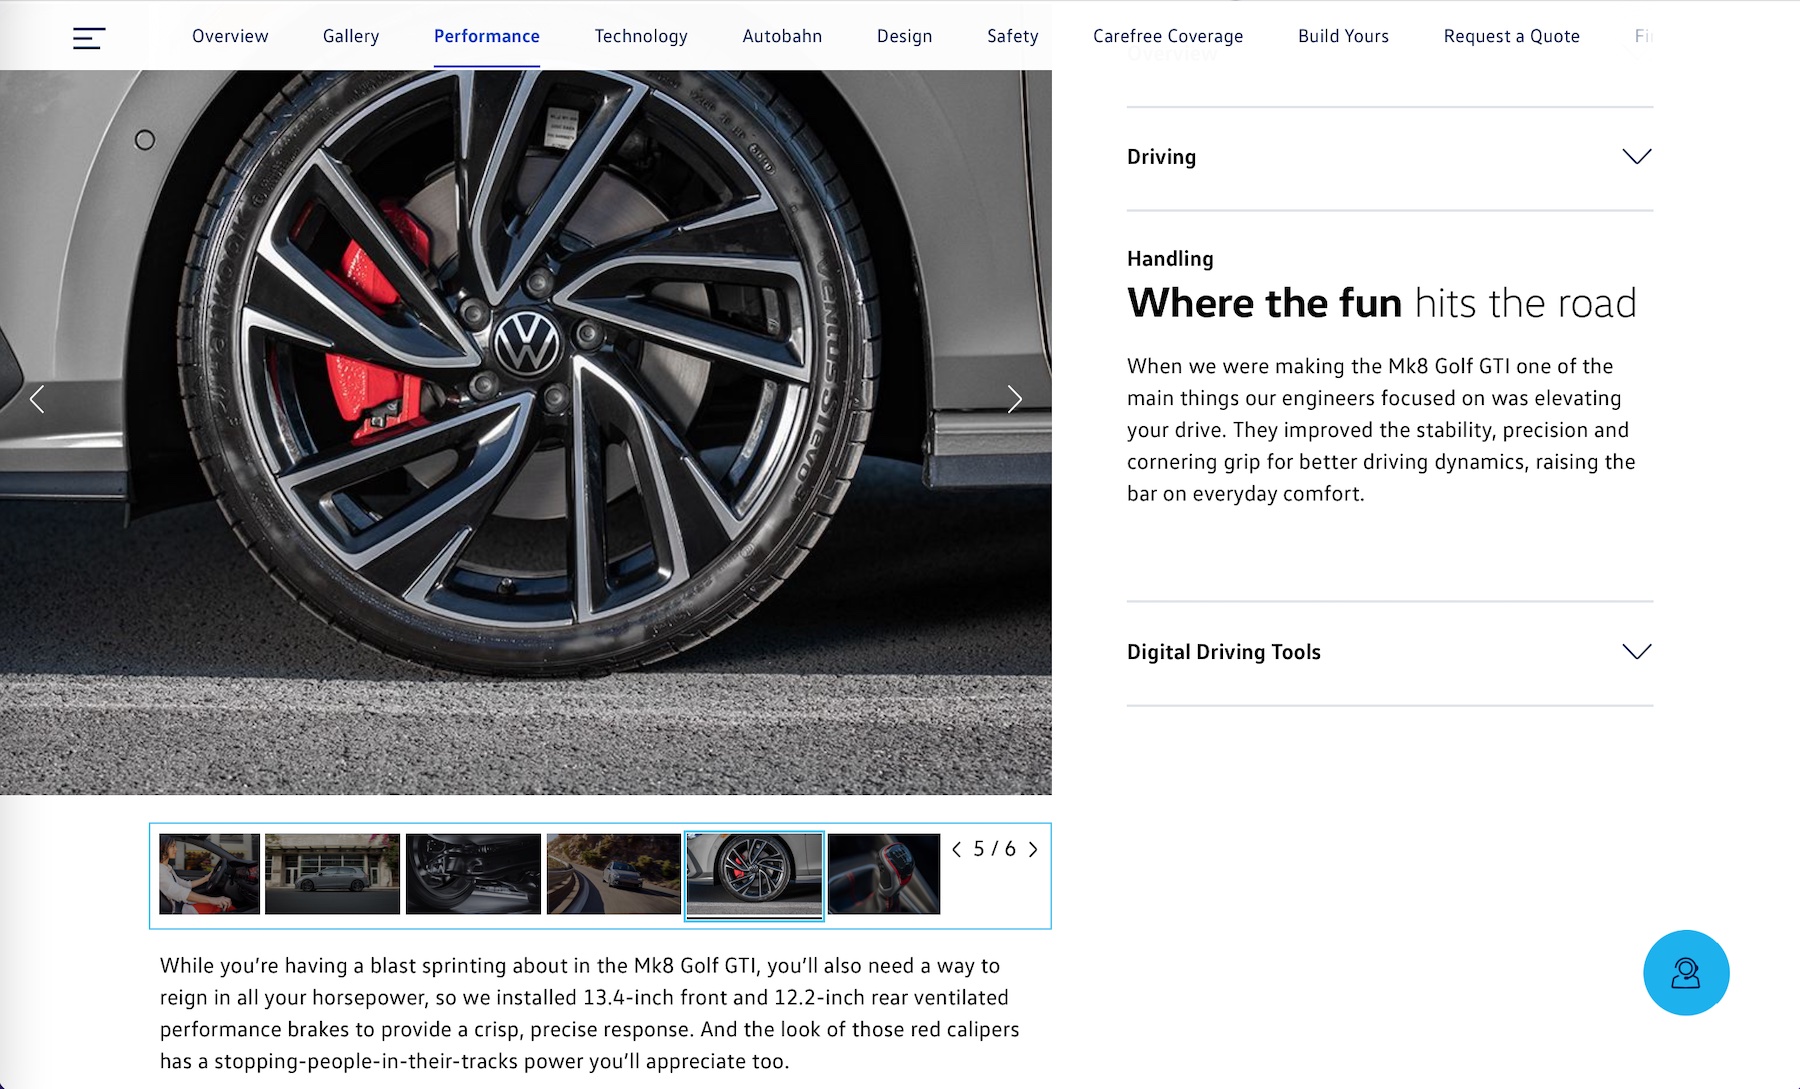
Task: Open the Safety tab
Action: point(1013,36)
